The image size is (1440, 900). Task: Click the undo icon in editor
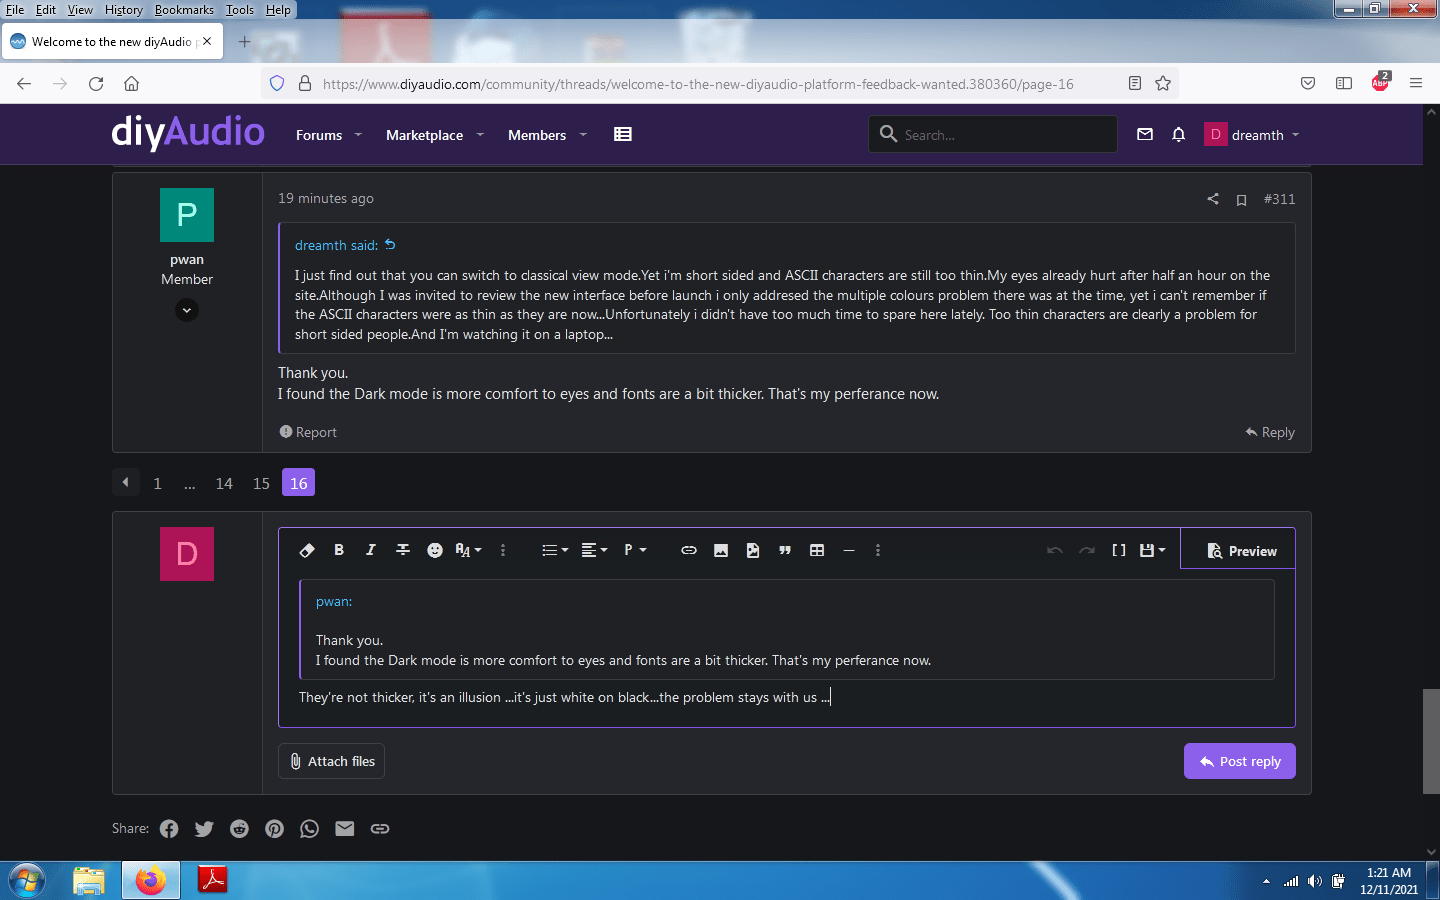pos(1054,550)
